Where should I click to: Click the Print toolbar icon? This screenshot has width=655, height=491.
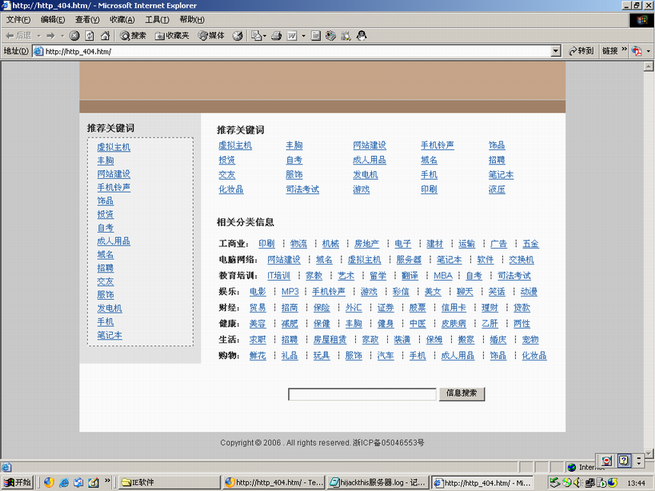tap(277, 35)
